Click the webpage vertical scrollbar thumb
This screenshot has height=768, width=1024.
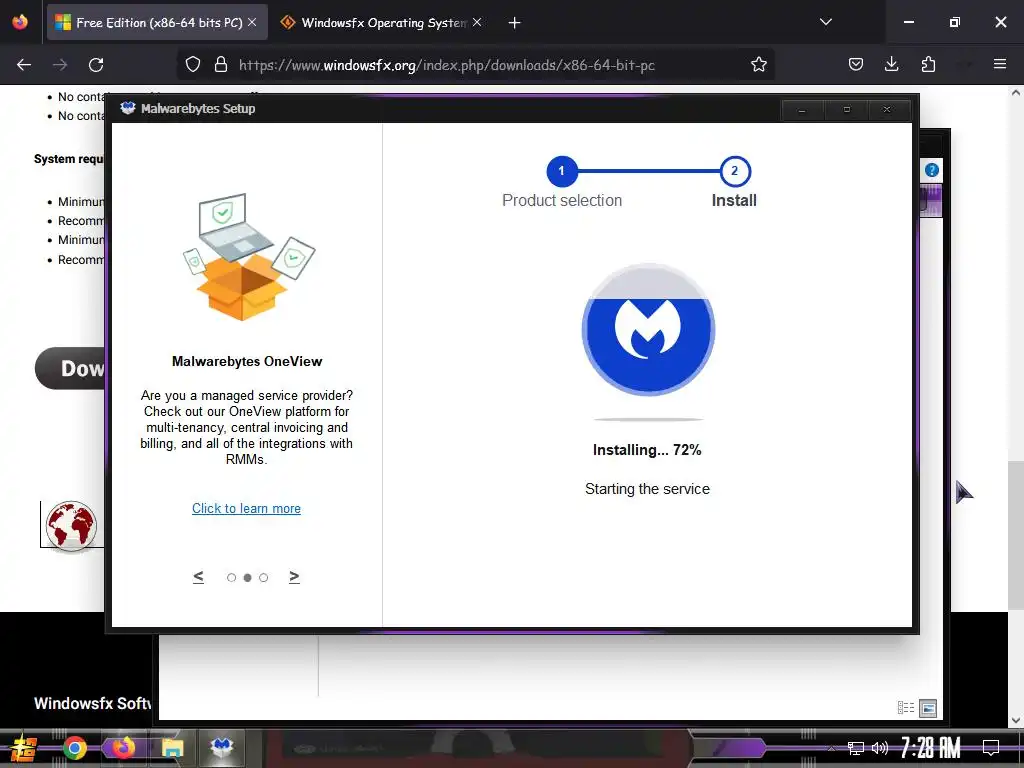click(1015, 536)
